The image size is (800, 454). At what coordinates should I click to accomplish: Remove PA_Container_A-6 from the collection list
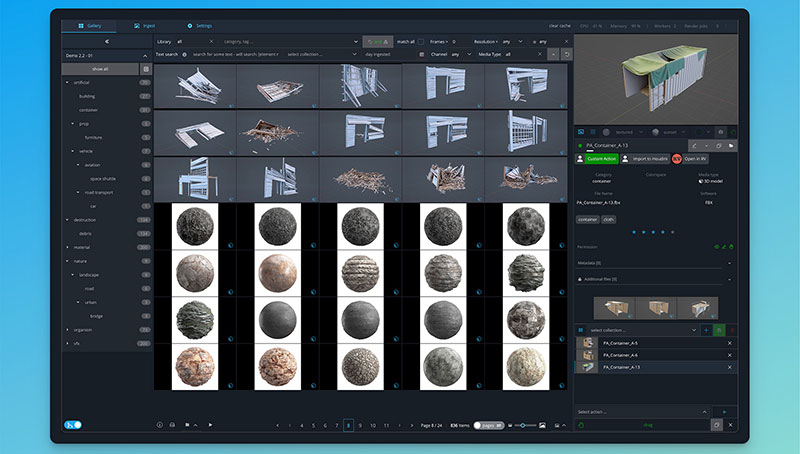pos(730,355)
